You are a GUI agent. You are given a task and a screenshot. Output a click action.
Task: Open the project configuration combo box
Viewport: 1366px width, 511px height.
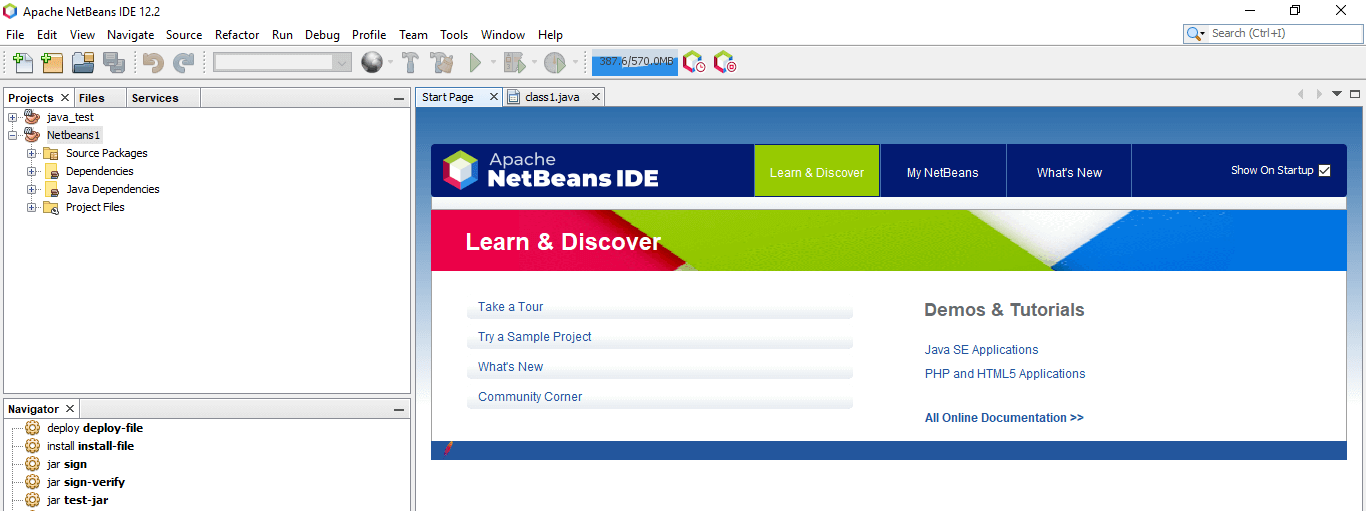pyautogui.click(x=282, y=63)
